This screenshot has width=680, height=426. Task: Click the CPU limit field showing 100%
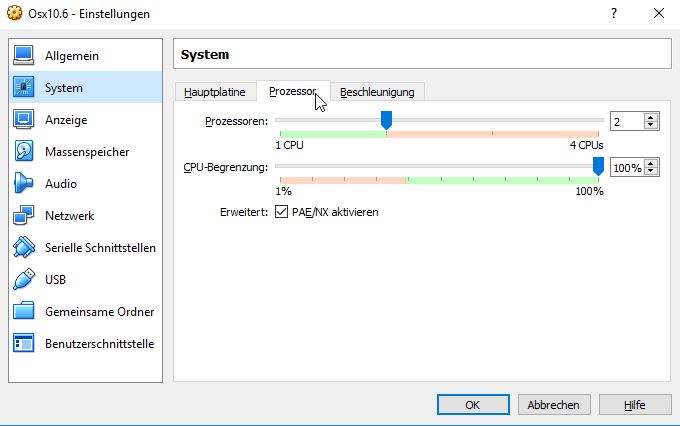tap(627, 167)
